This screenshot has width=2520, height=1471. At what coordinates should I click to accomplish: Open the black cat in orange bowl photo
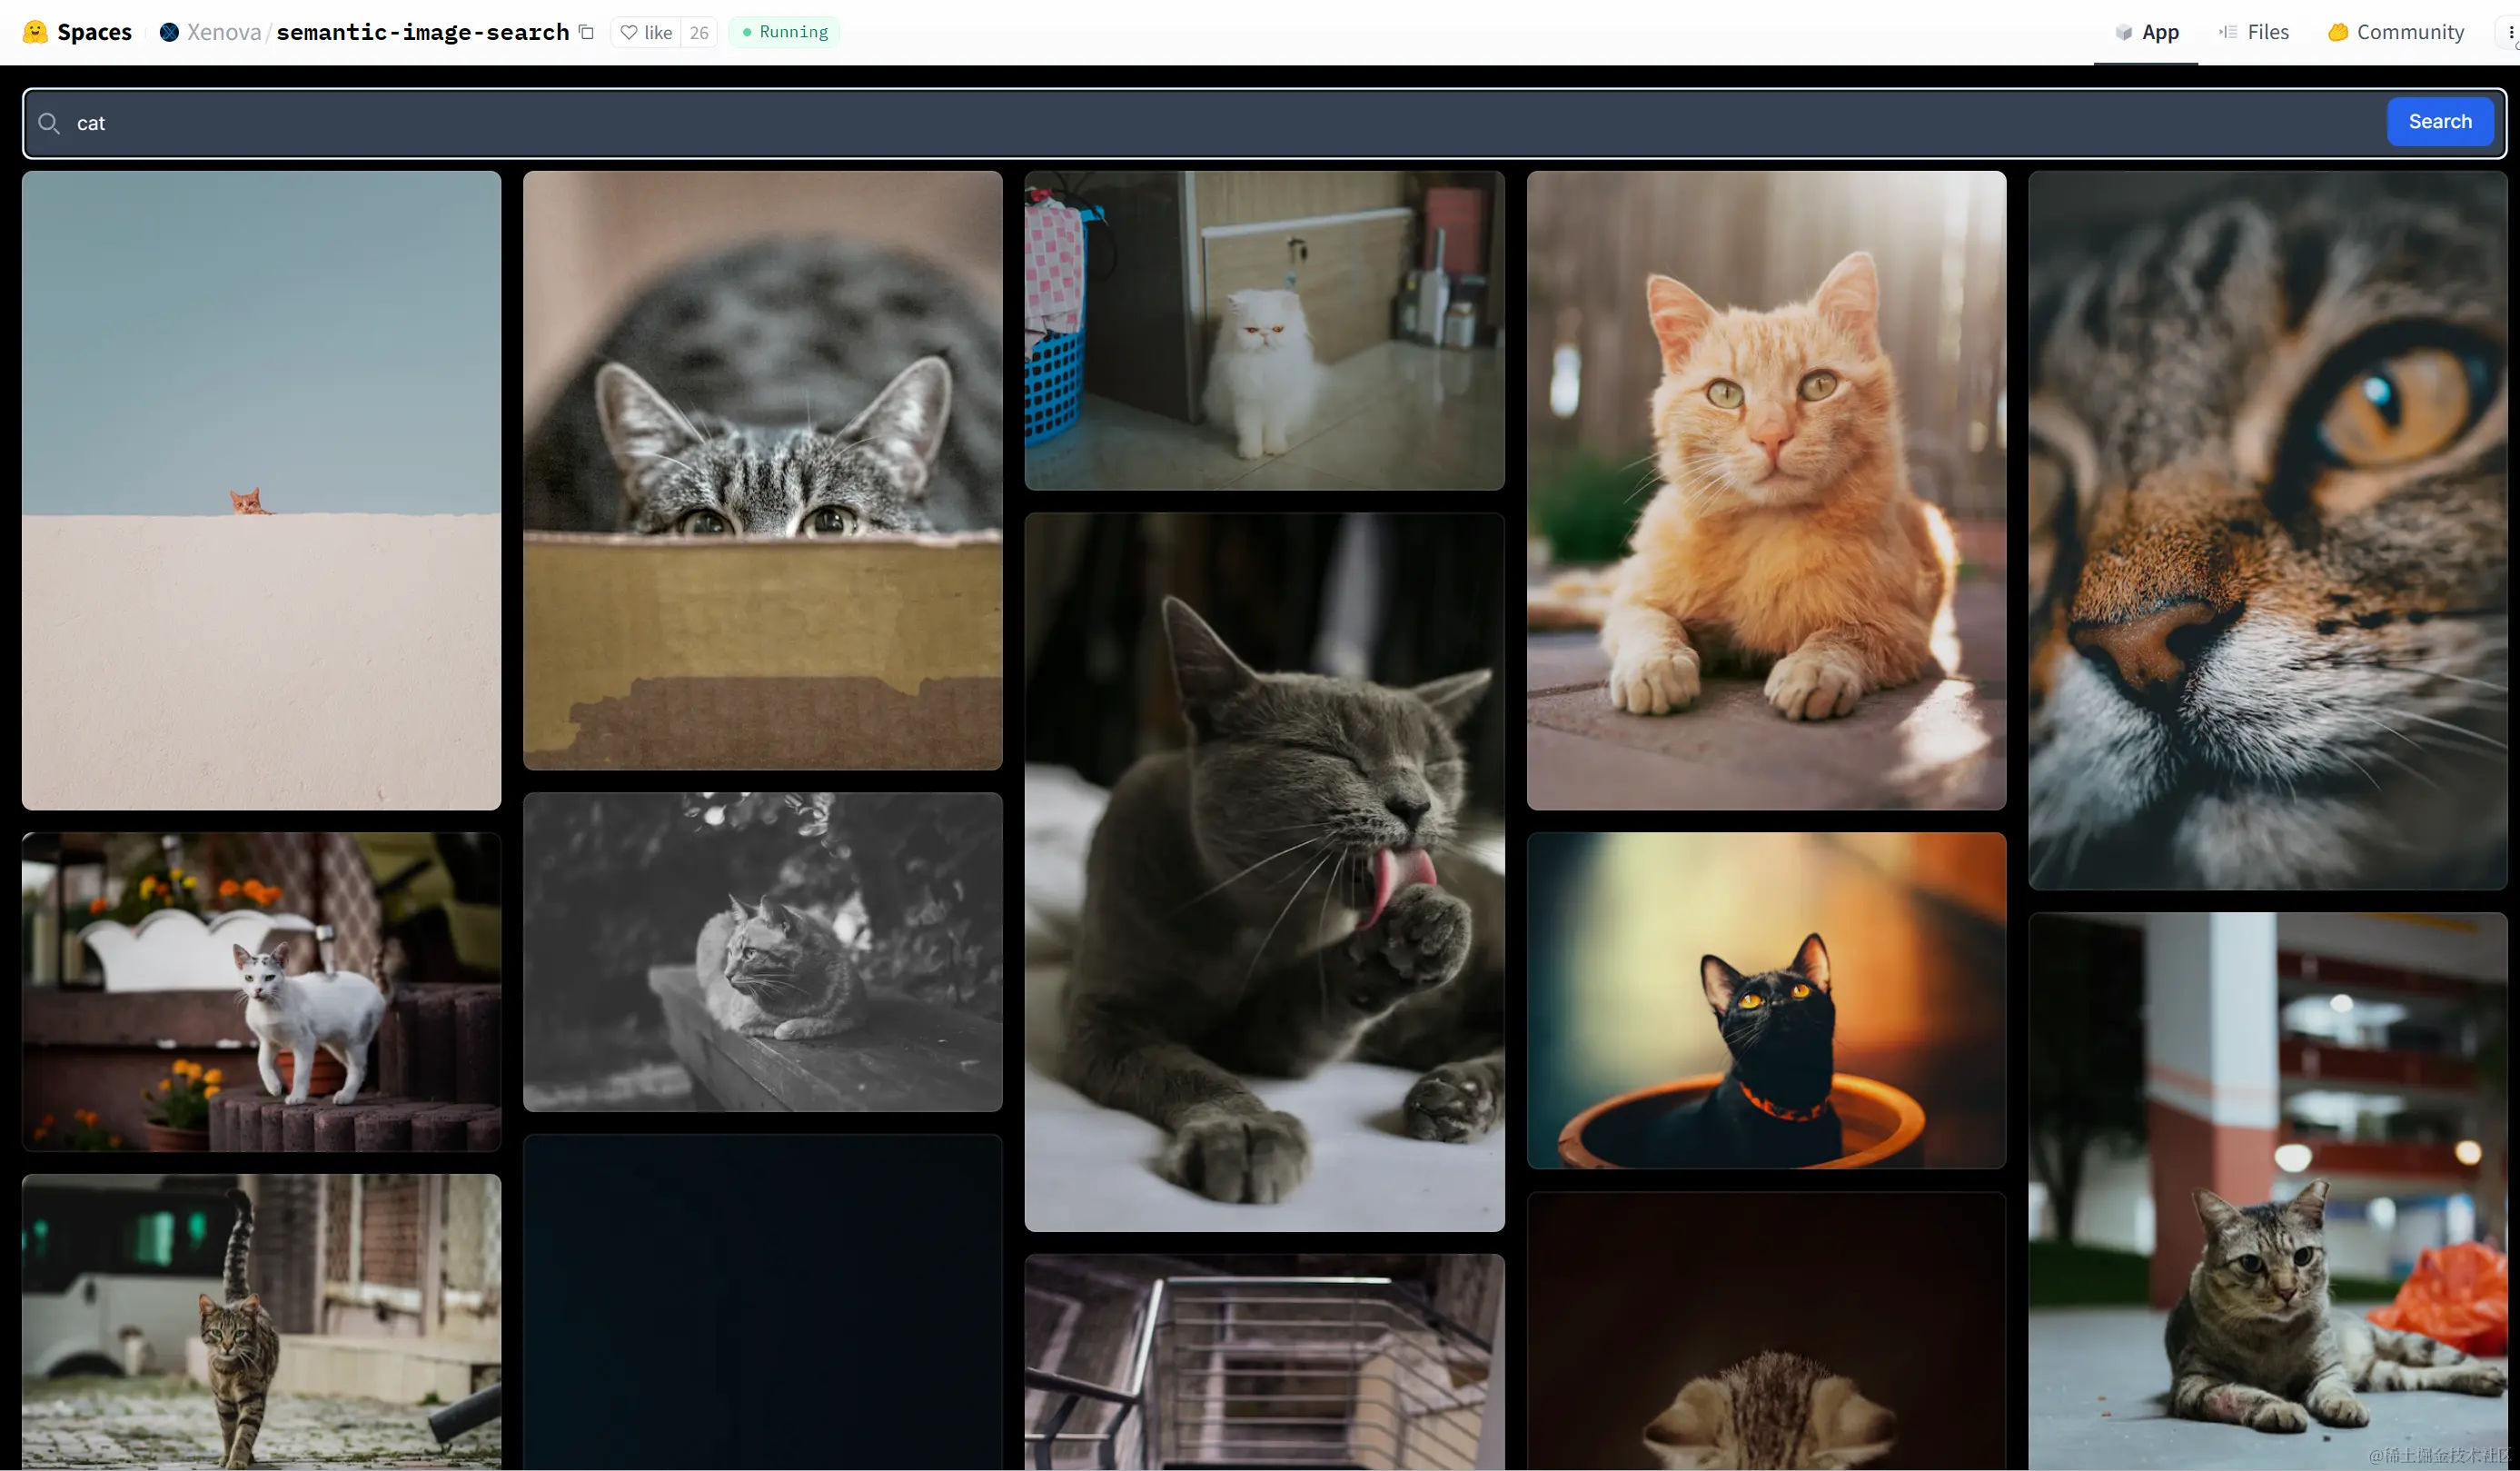[x=1766, y=1000]
